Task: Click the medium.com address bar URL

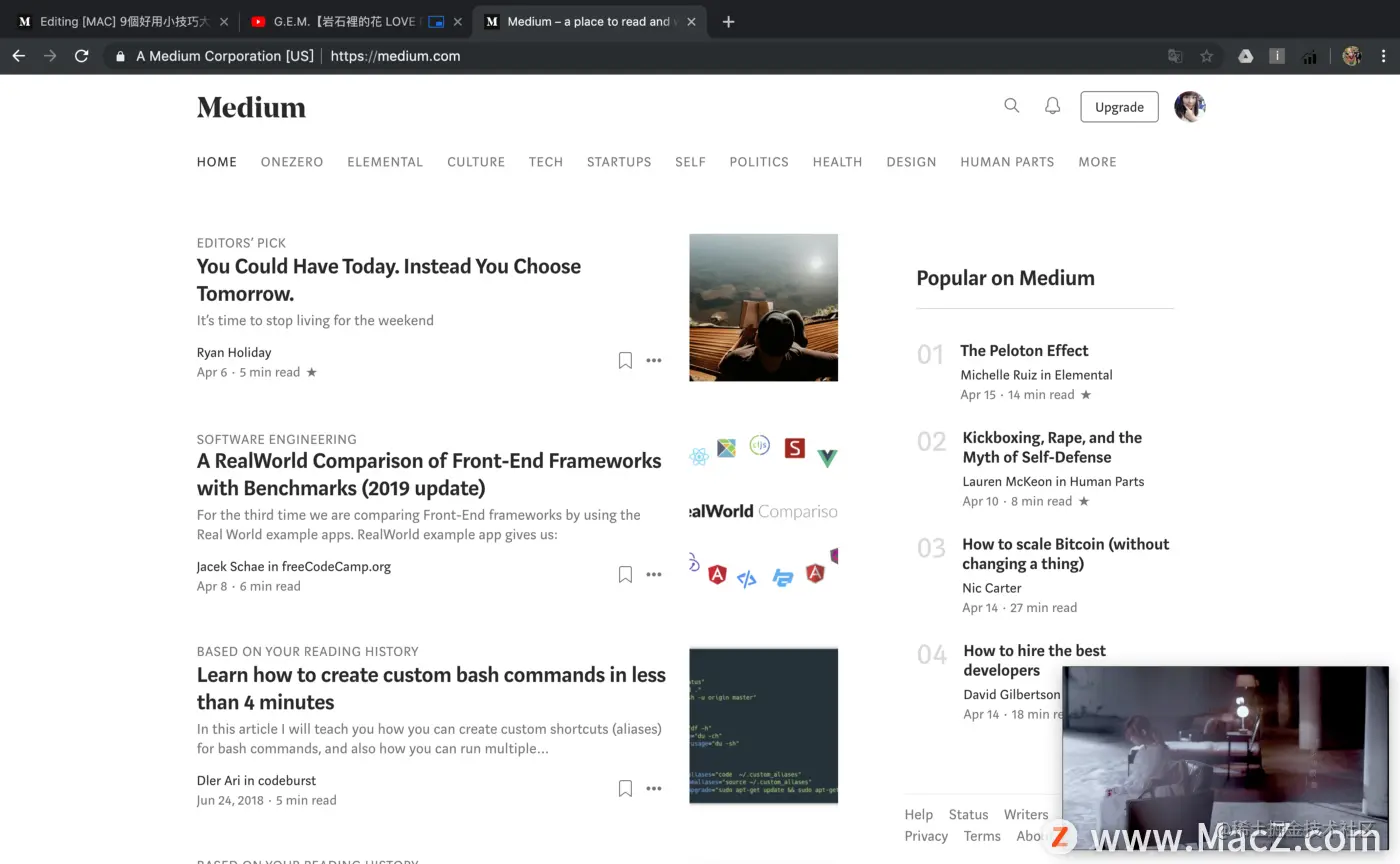Action: pos(395,56)
